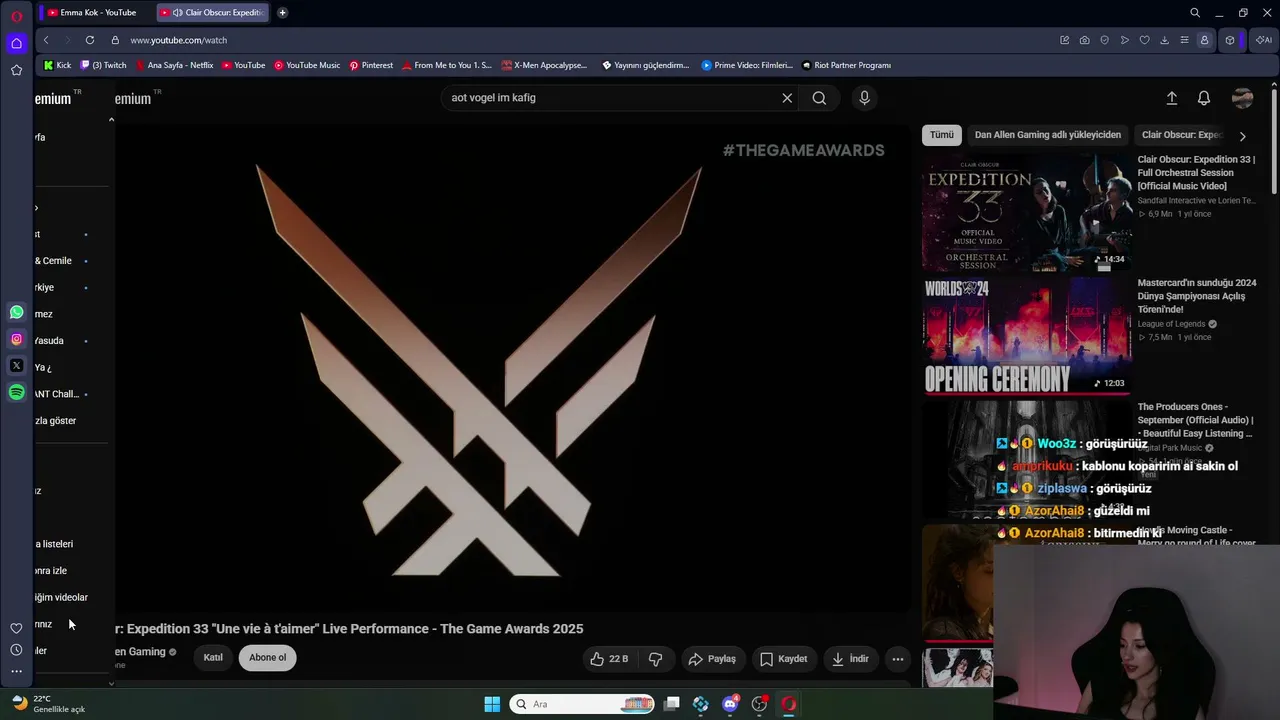The image size is (1280, 720).
Task: Open a new browser tab
Action: 283,13
